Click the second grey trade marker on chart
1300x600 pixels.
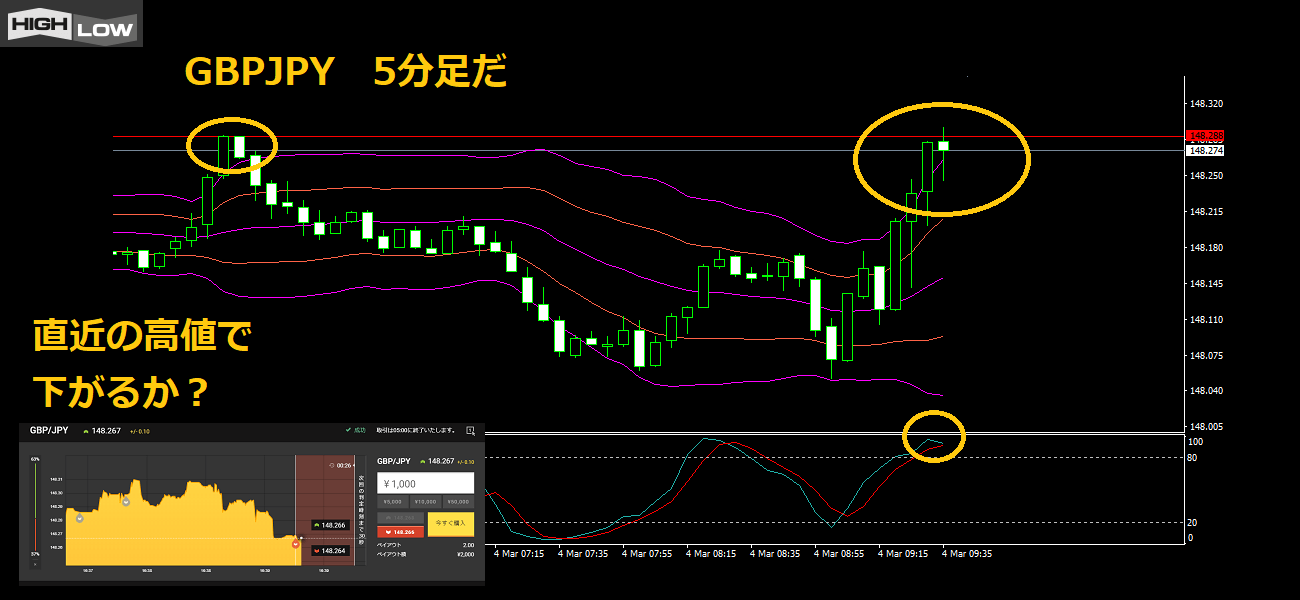pos(126,501)
